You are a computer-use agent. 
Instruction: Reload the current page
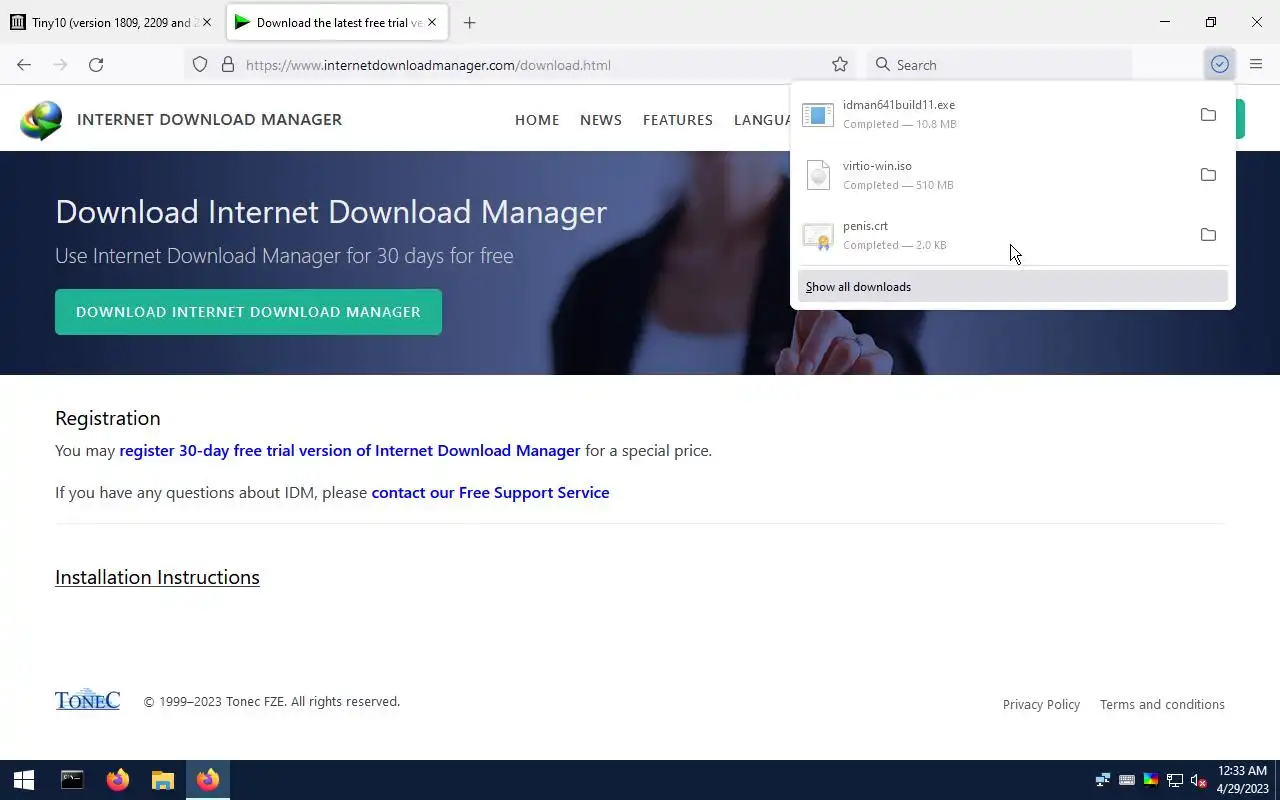[x=96, y=65]
